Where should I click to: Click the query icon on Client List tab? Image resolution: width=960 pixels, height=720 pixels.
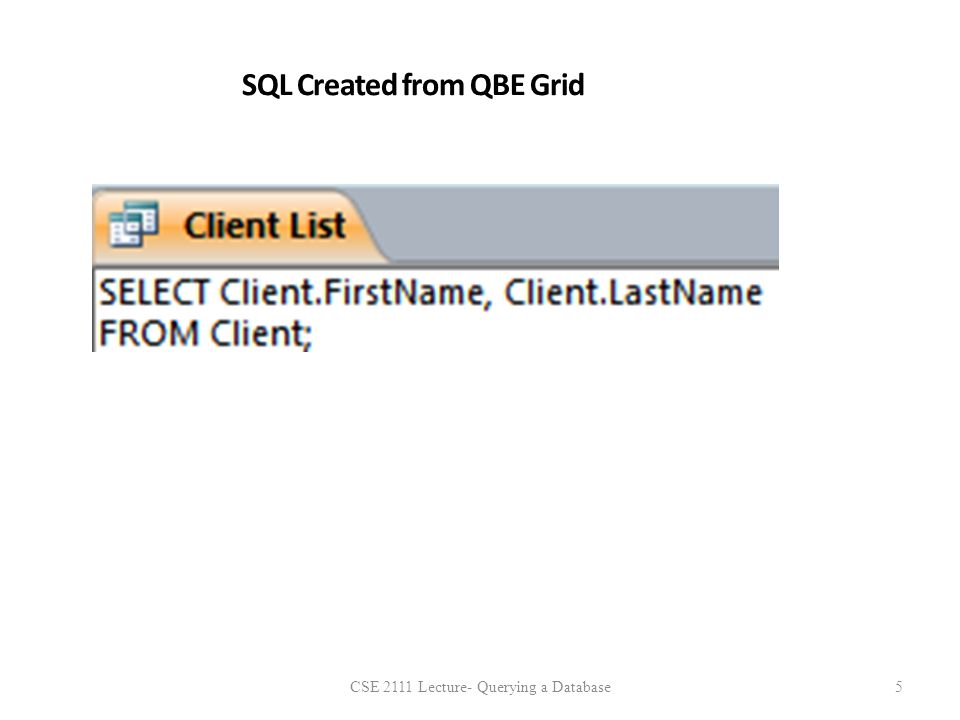pos(133,224)
